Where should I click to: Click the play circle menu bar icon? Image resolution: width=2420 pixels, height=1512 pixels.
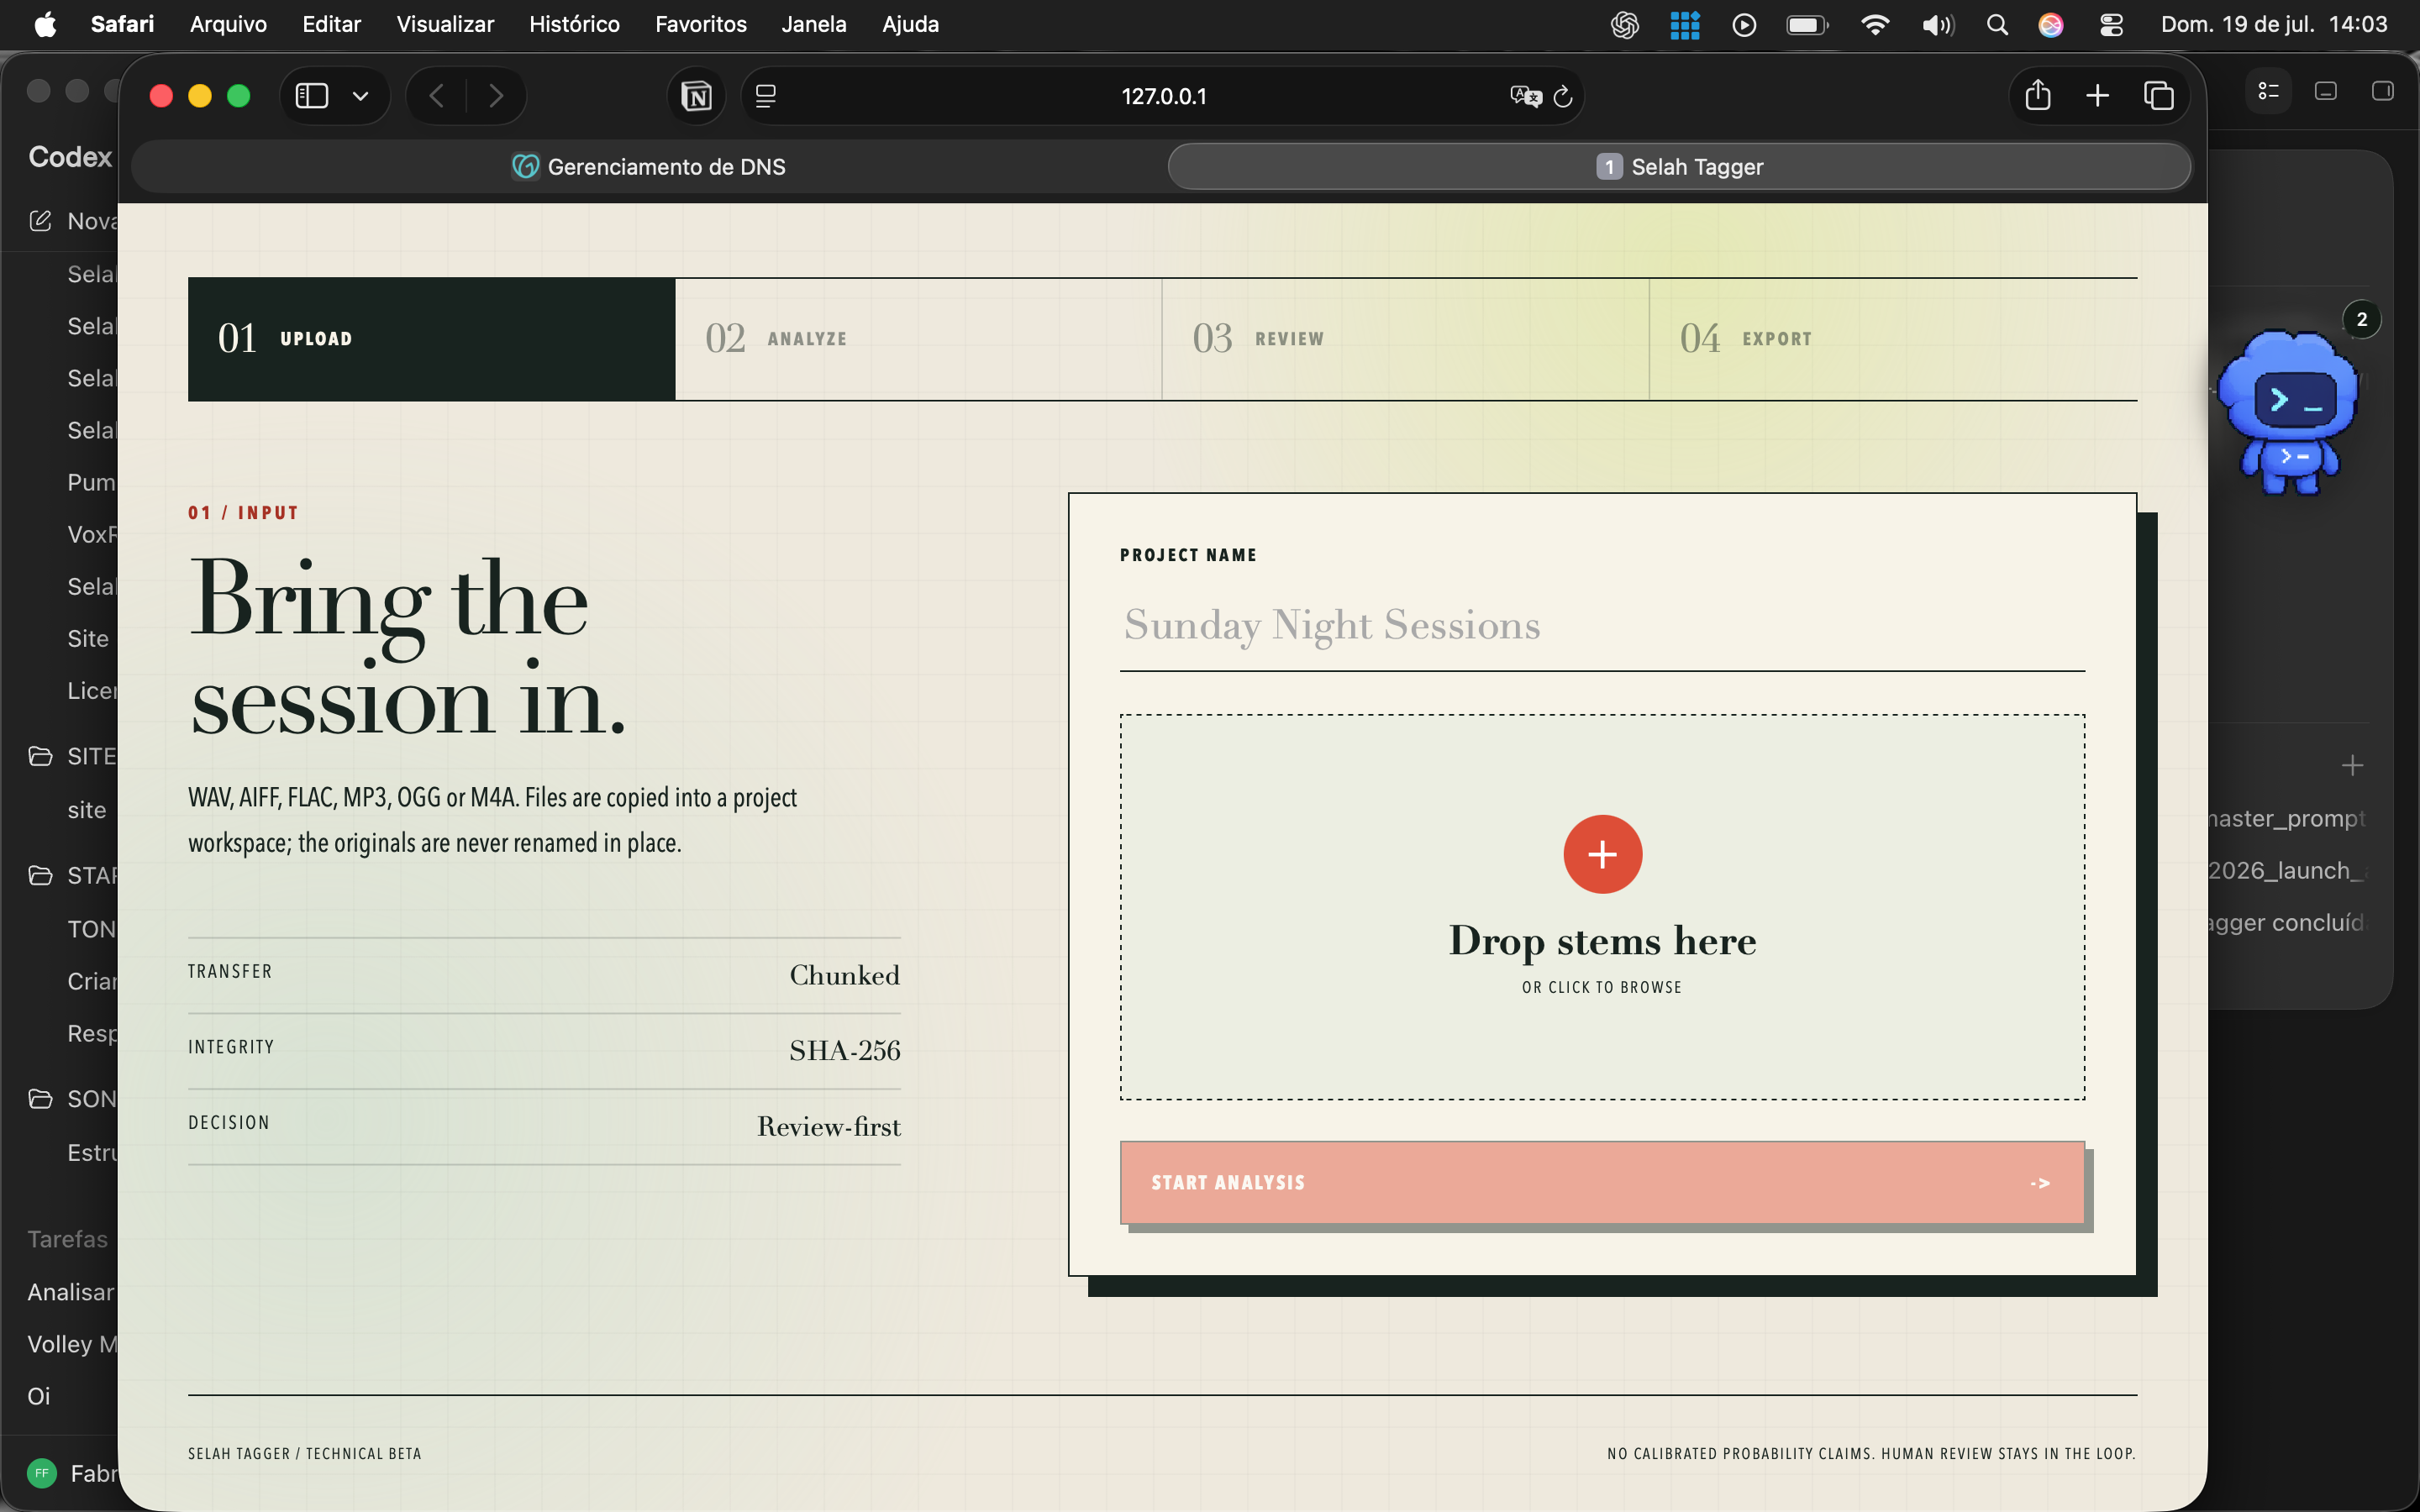pos(1744,24)
